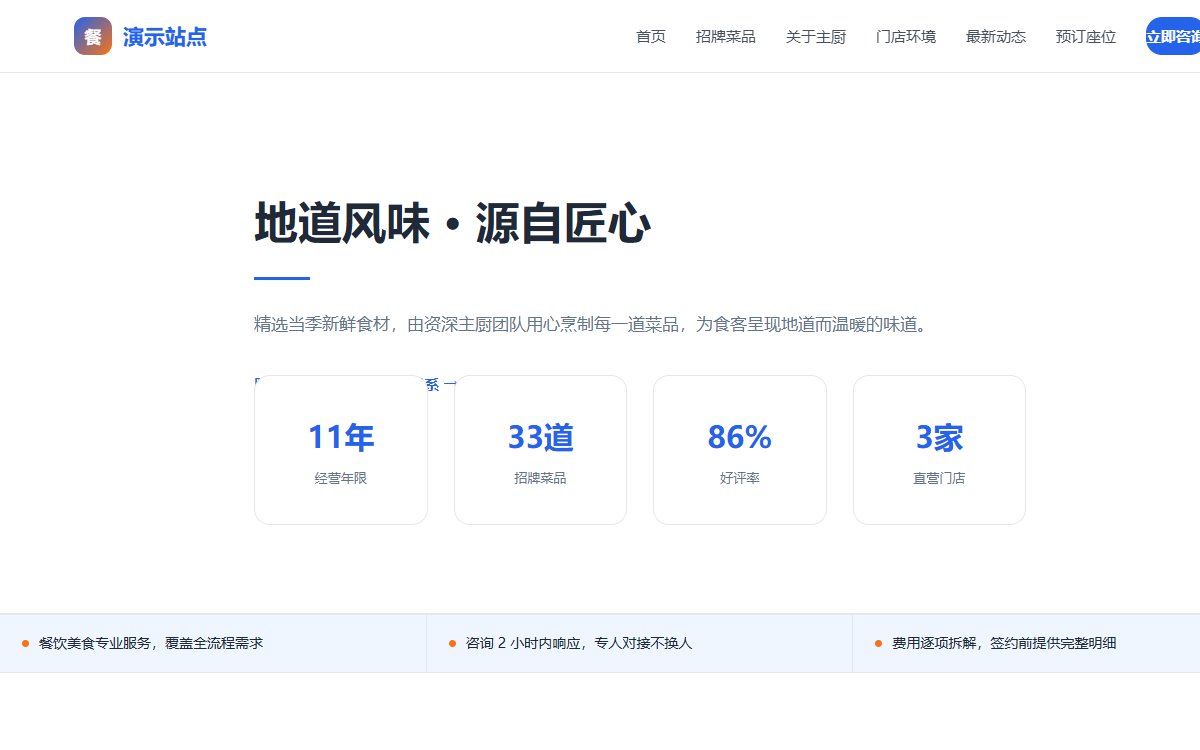The width and height of the screenshot is (1200, 750).
Task: Click the 招牌菜品 label under 33道
Action: [x=541, y=478]
